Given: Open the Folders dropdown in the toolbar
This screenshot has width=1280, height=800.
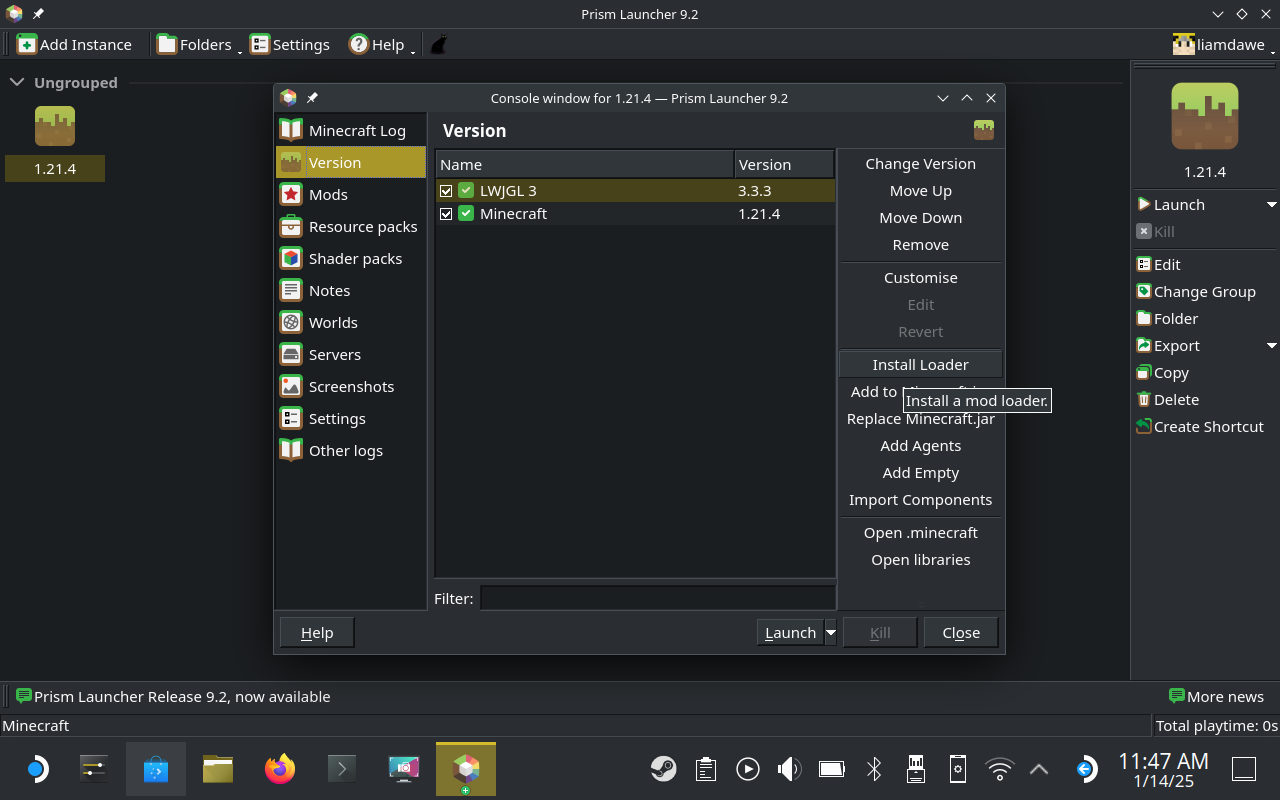Looking at the screenshot, I should click(x=198, y=44).
